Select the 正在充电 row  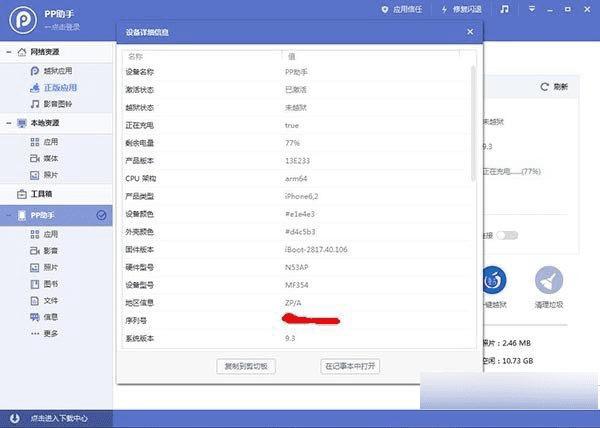click(295, 125)
